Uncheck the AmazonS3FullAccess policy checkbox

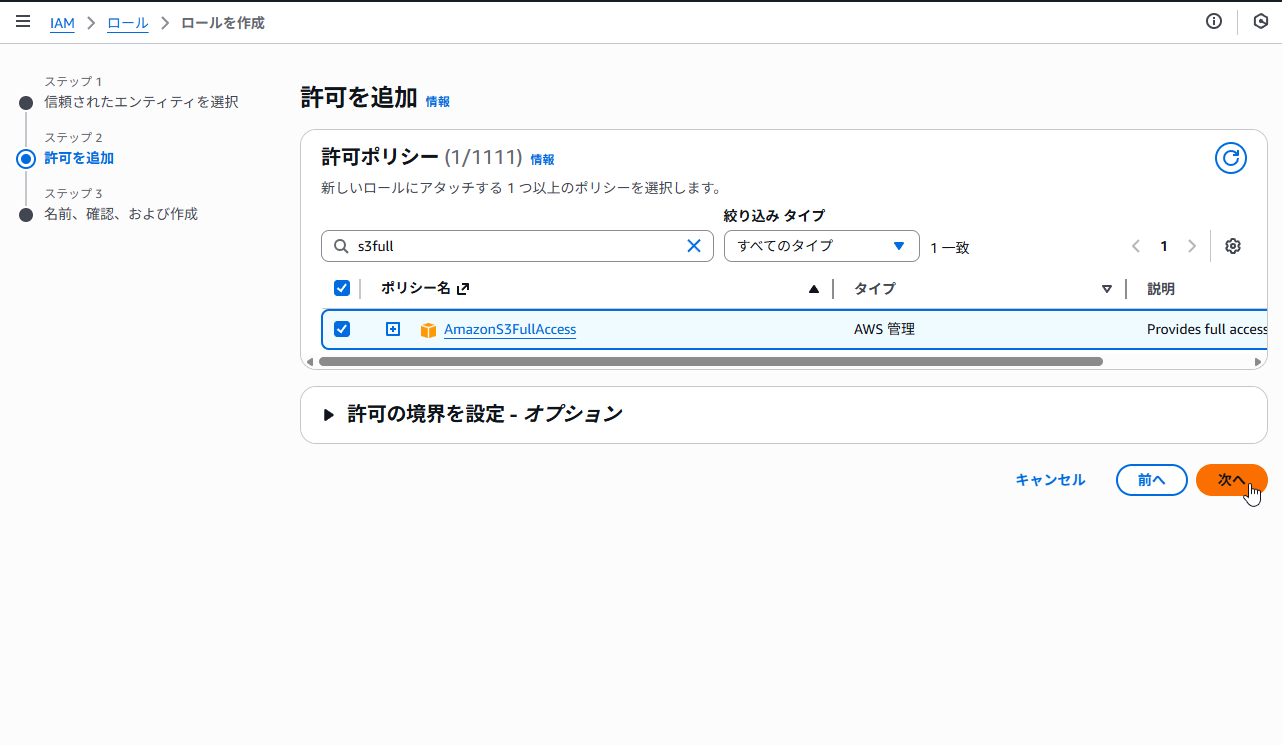point(342,328)
